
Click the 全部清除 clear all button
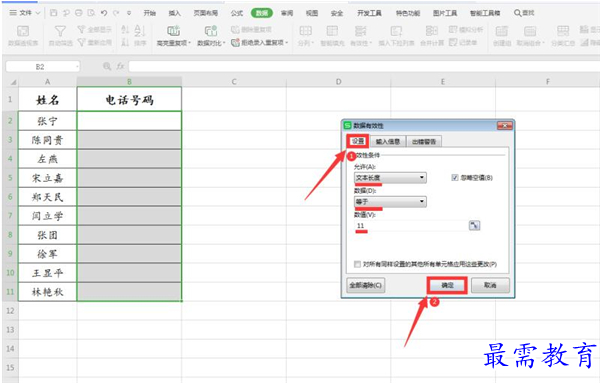(x=365, y=285)
